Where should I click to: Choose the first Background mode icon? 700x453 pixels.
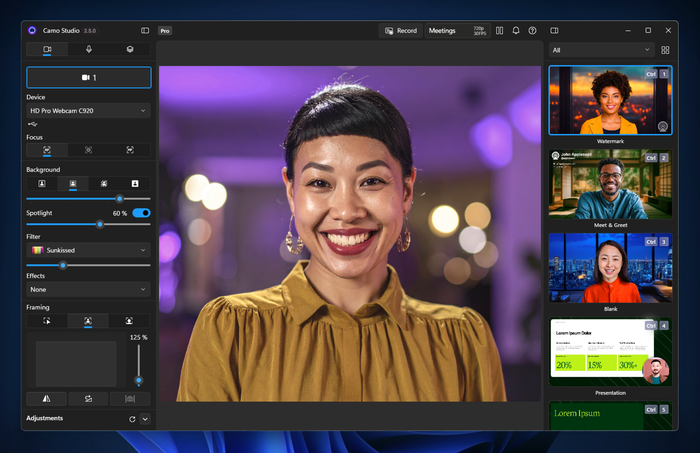[42, 183]
